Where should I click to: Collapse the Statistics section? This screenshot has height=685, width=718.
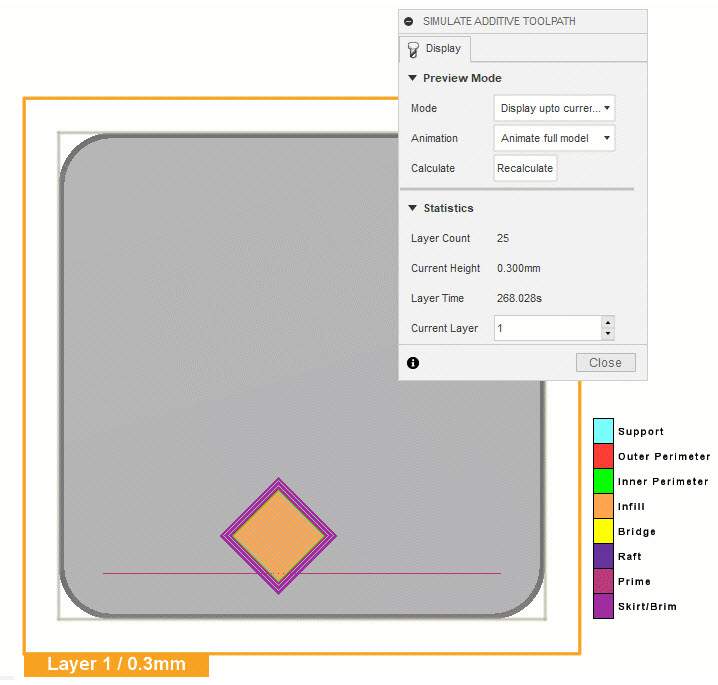(x=412, y=208)
